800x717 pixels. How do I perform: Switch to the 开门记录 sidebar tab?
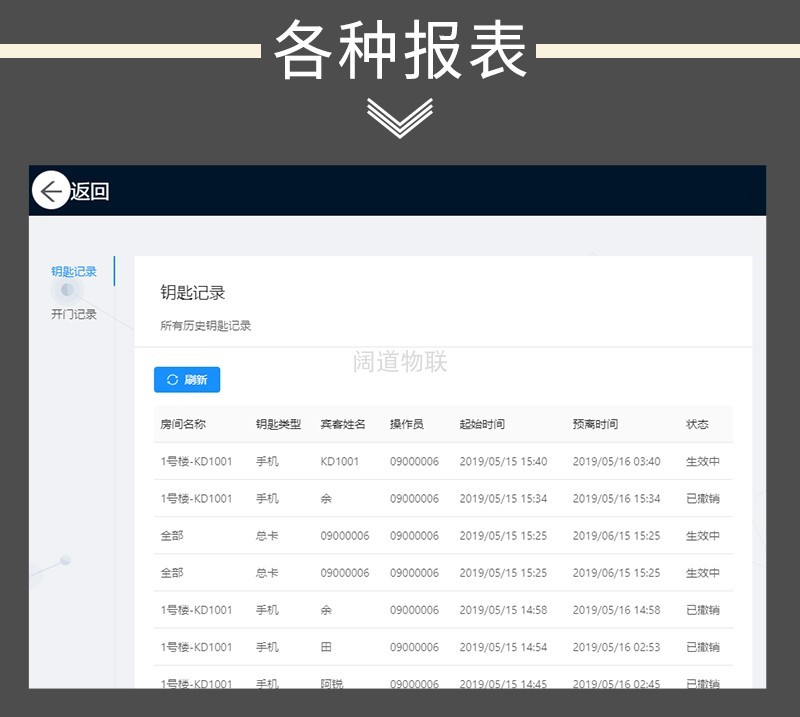pyautogui.click(x=74, y=314)
